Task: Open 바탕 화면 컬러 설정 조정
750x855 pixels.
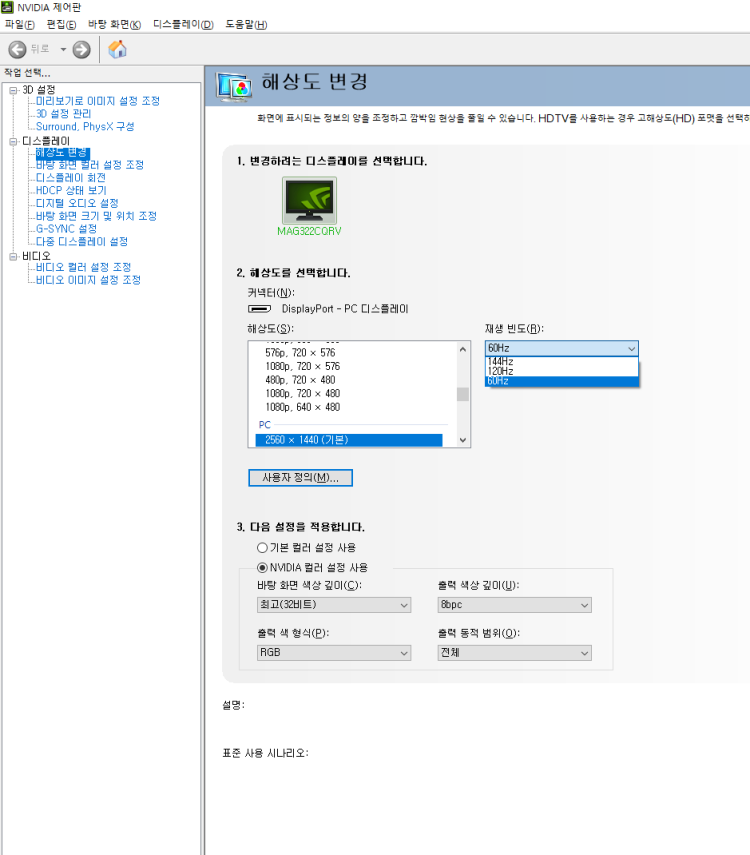Action: 89,165
